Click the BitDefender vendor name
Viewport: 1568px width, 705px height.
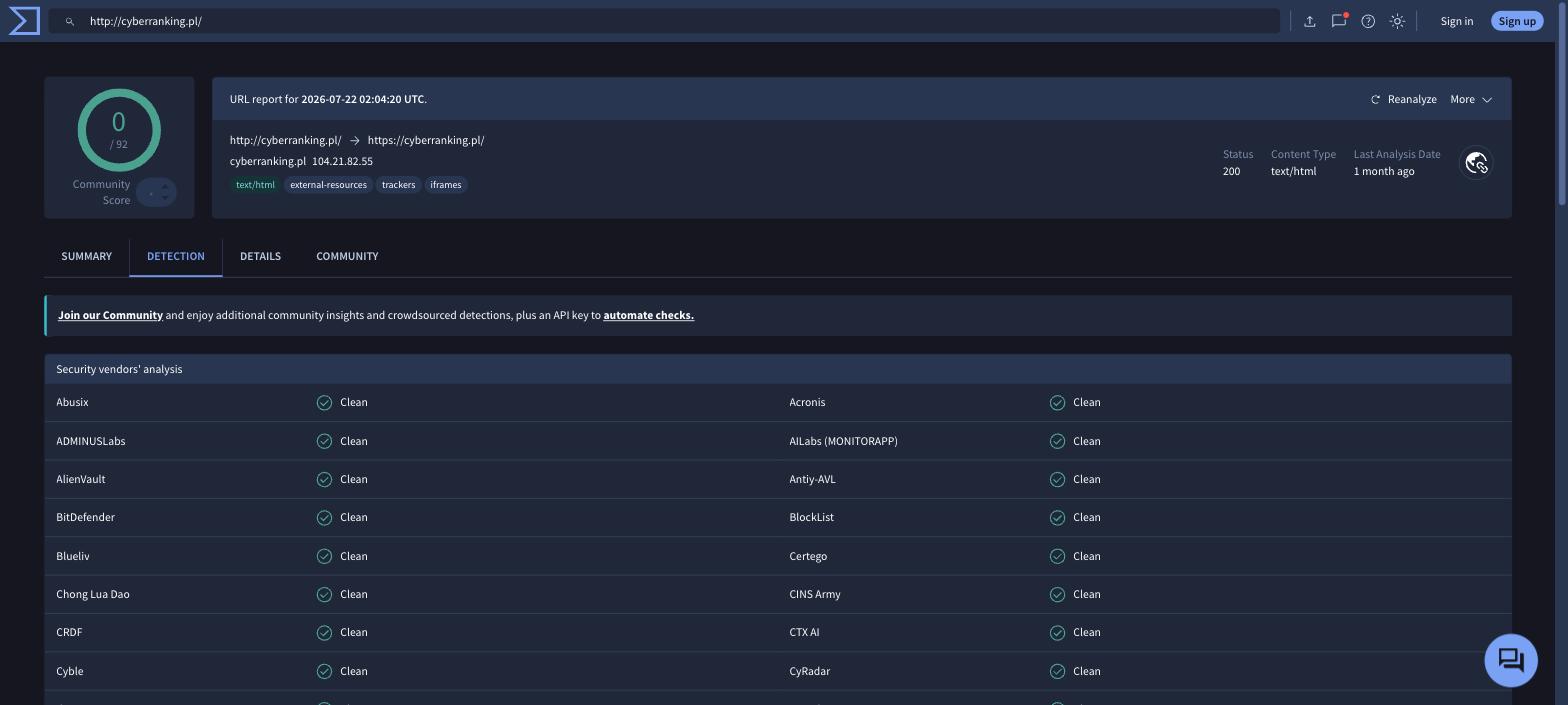click(86, 518)
